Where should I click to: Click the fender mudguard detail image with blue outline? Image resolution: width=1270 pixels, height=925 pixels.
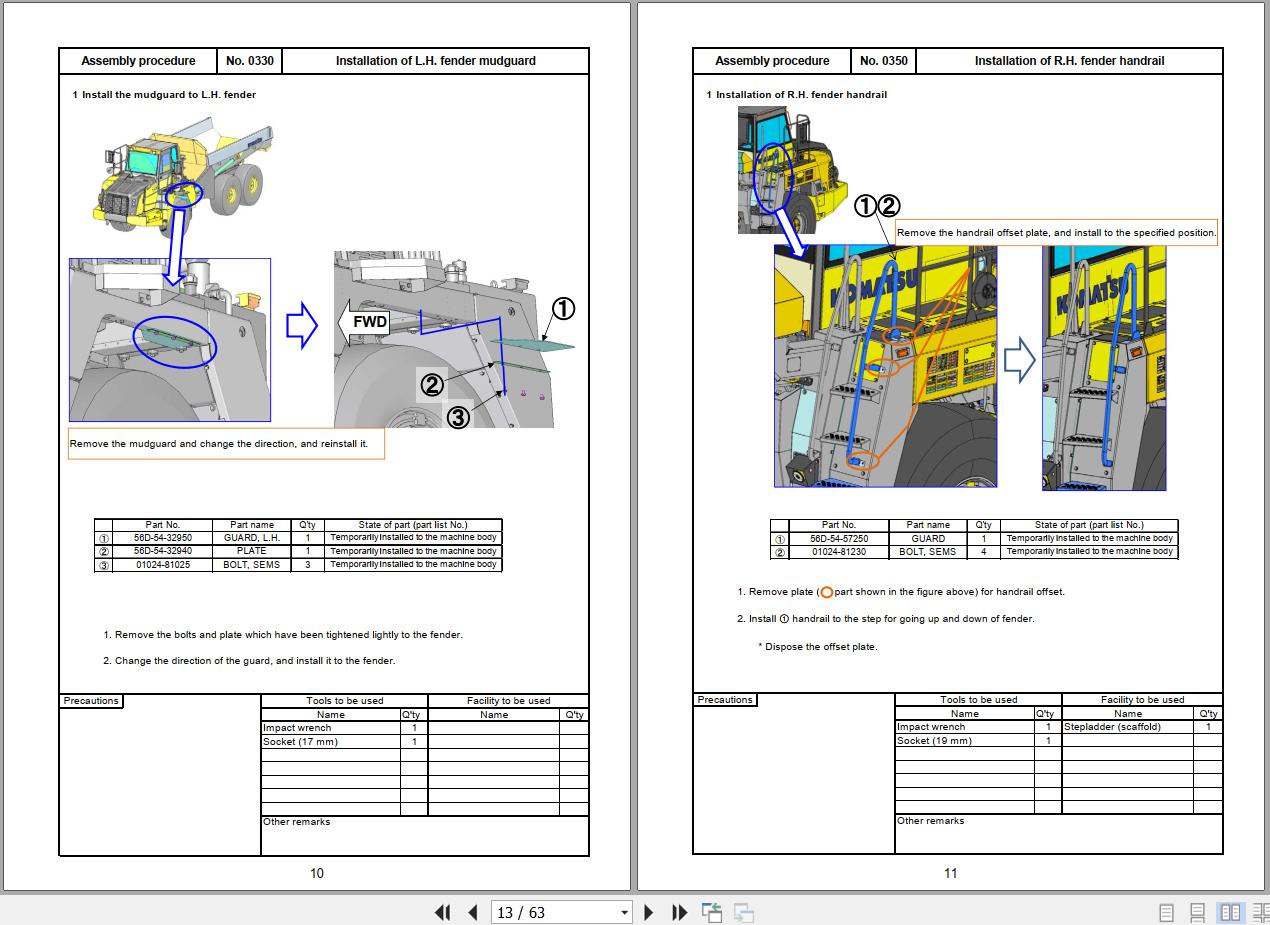(x=170, y=340)
